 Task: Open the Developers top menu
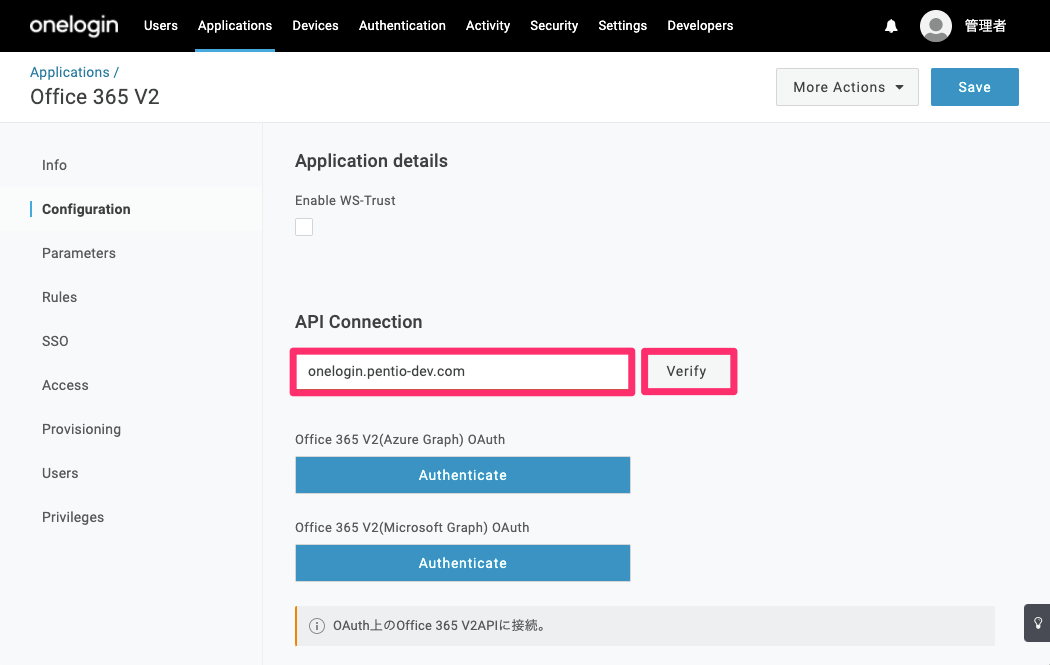(700, 25)
